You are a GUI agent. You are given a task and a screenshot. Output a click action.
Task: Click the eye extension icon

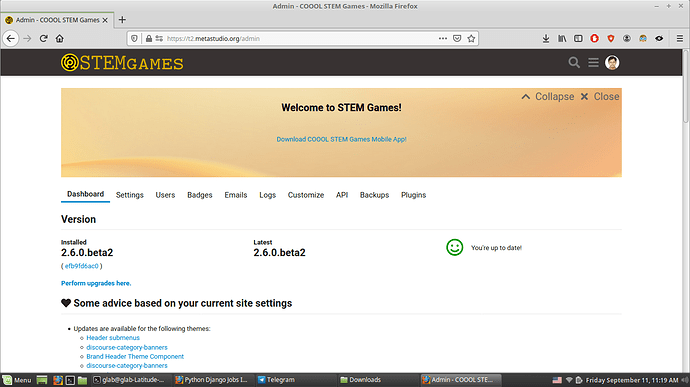659,39
